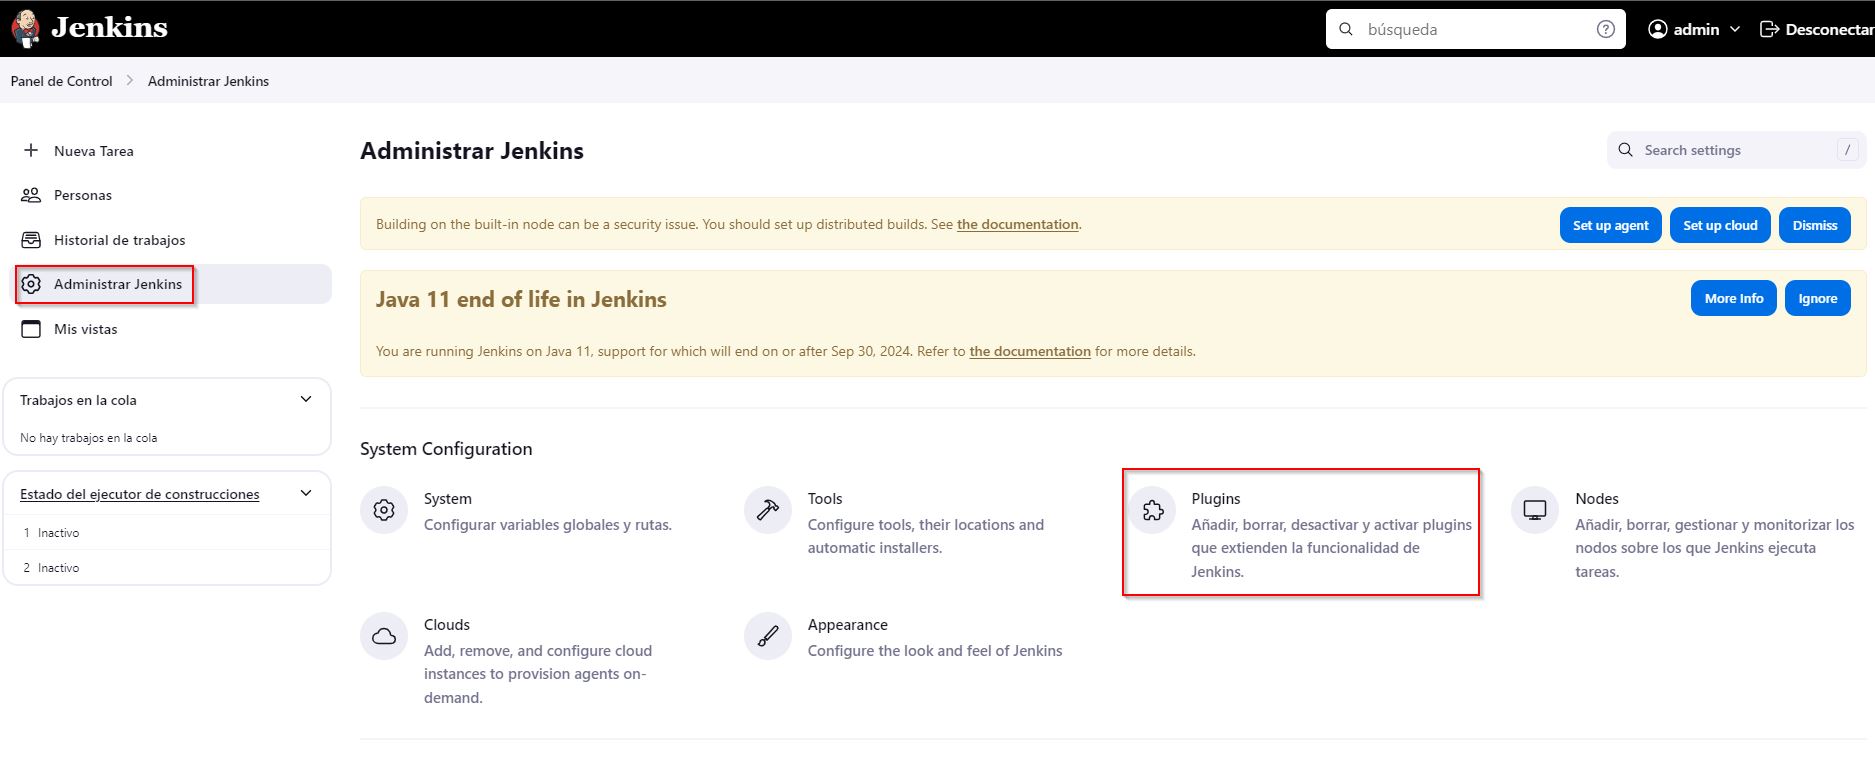Click the System gear icon
The image size is (1875, 759).
tap(384, 510)
